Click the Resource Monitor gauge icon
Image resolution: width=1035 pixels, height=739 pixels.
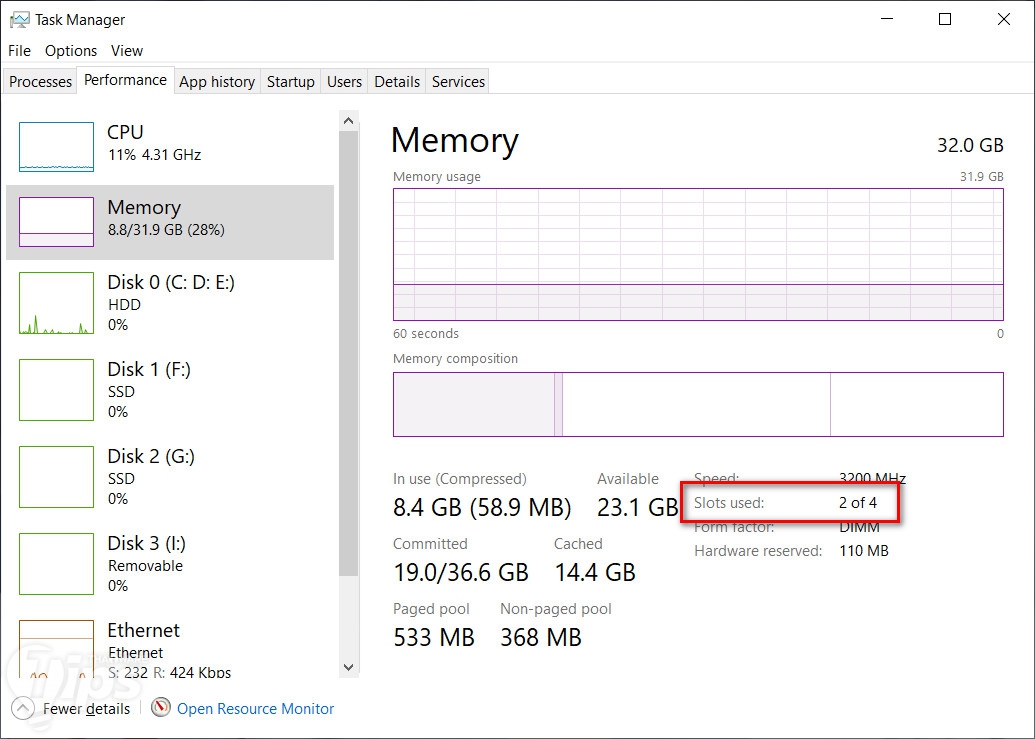pyautogui.click(x=161, y=708)
